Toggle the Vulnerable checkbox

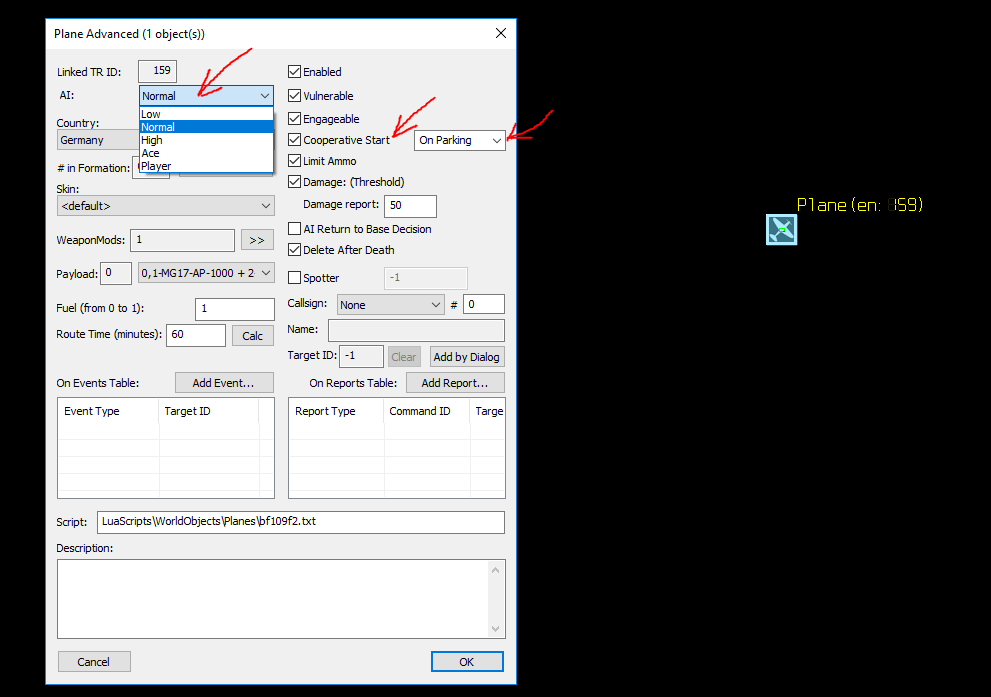[x=295, y=95]
